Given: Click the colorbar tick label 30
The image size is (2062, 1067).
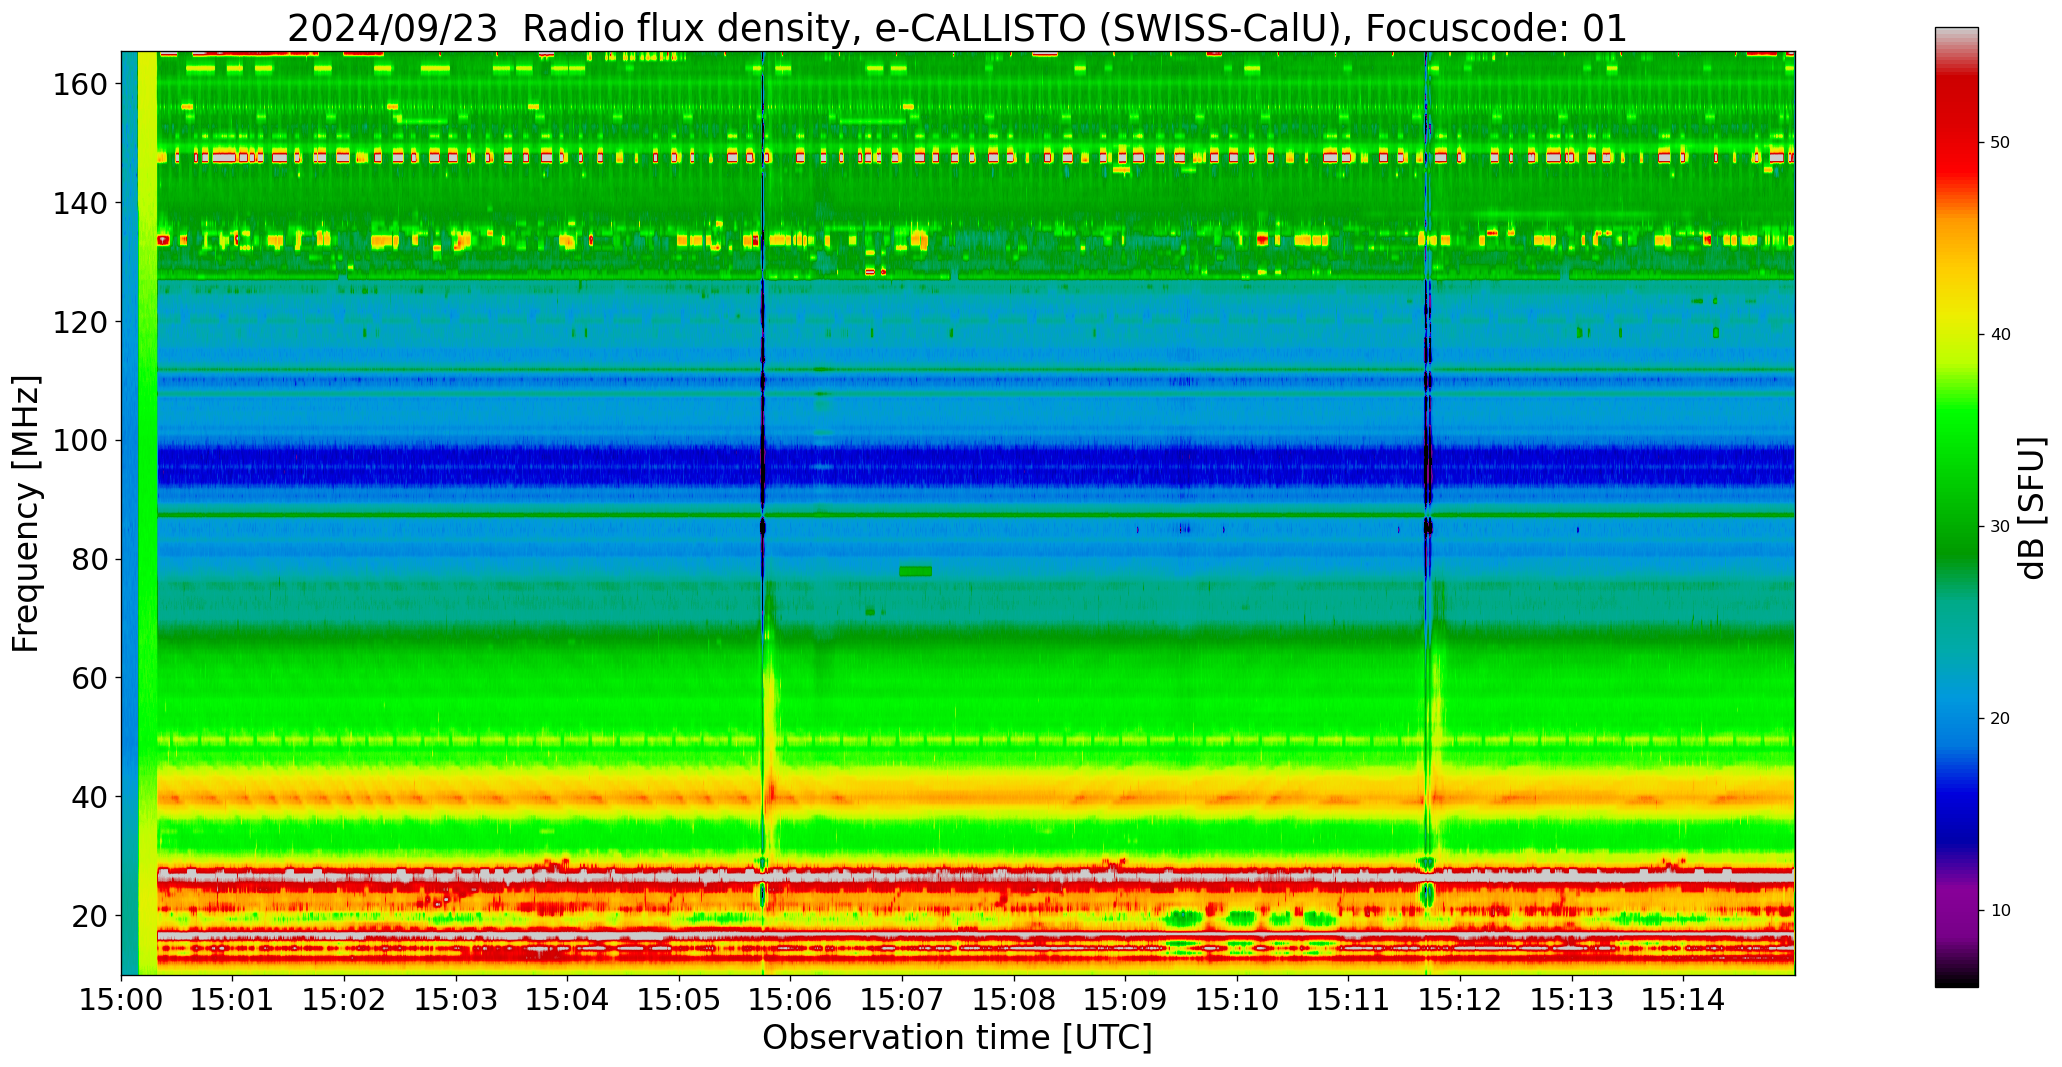Looking at the screenshot, I should click(x=2000, y=527).
